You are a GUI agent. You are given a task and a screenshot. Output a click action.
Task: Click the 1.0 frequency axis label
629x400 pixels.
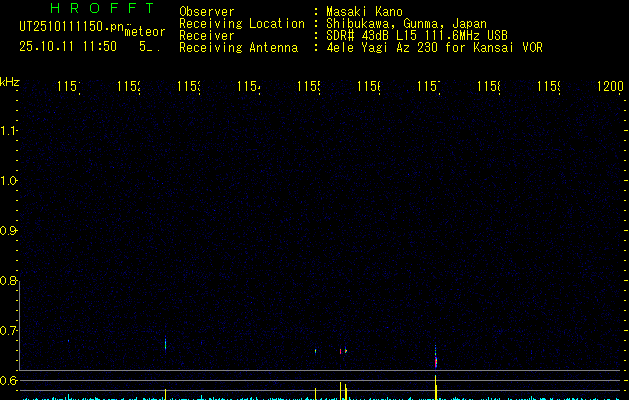tap(8, 181)
